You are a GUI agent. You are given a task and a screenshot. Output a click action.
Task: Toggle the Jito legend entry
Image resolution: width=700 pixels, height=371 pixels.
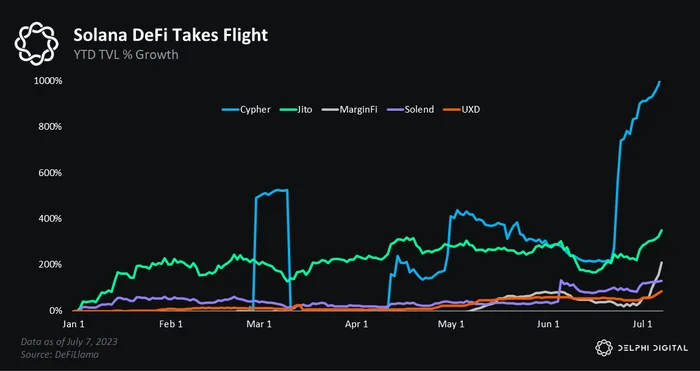pos(296,109)
